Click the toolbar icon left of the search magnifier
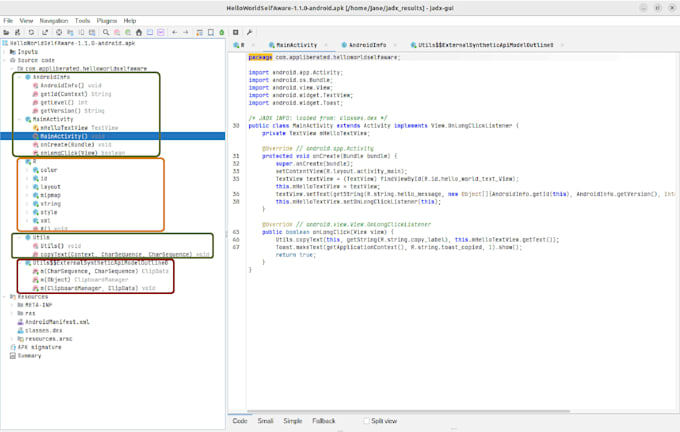Image resolution: width=680 pixels, height=432 pixels. [92, 33]
